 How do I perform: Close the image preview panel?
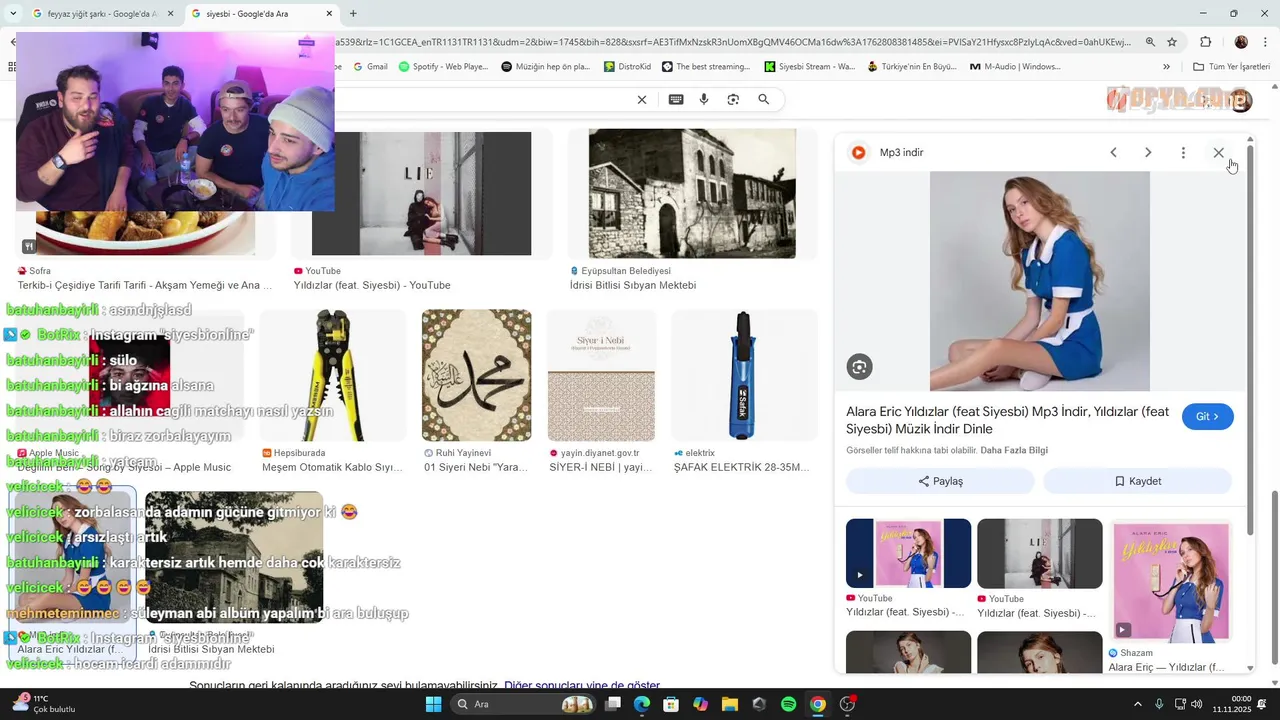click(x=1218, y=152)
